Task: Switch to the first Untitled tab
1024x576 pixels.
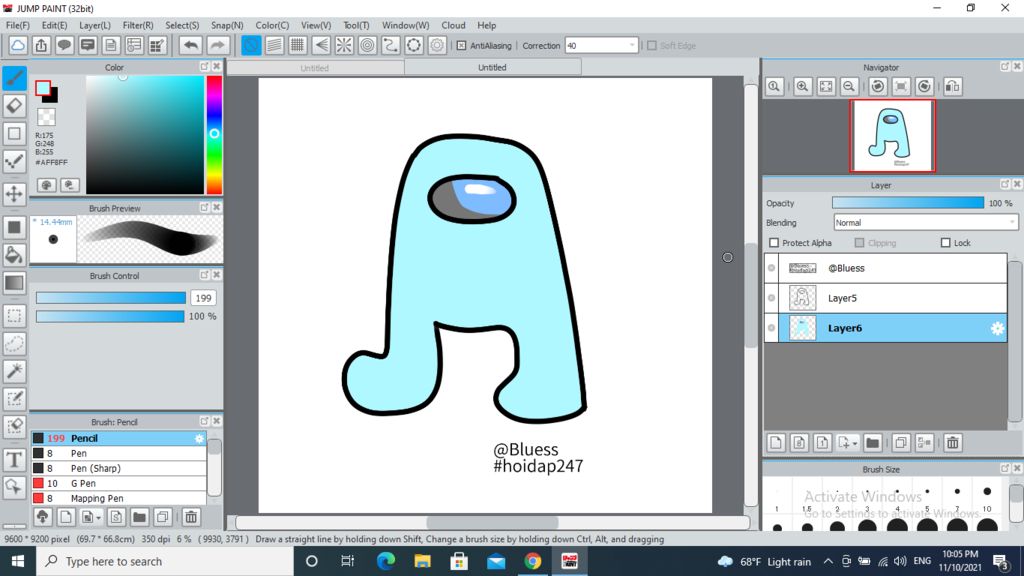Action: 315,68
